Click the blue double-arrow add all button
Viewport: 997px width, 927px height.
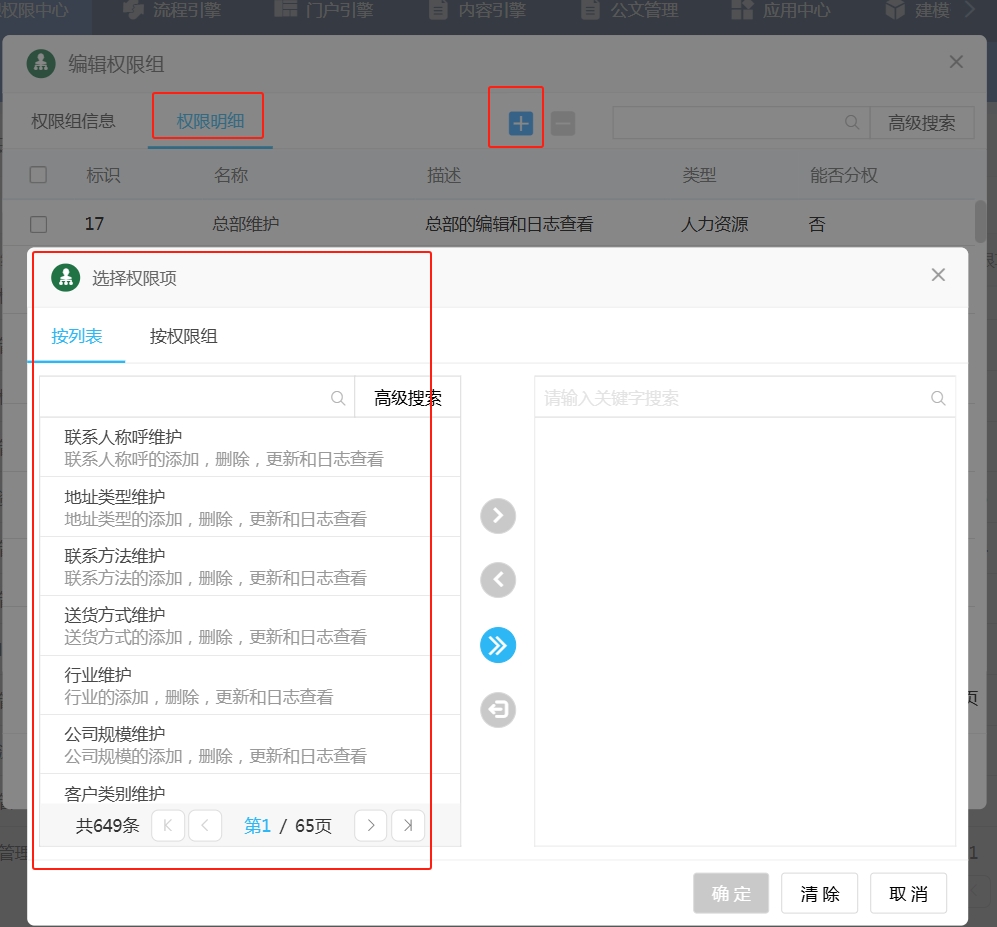[498, 645]
